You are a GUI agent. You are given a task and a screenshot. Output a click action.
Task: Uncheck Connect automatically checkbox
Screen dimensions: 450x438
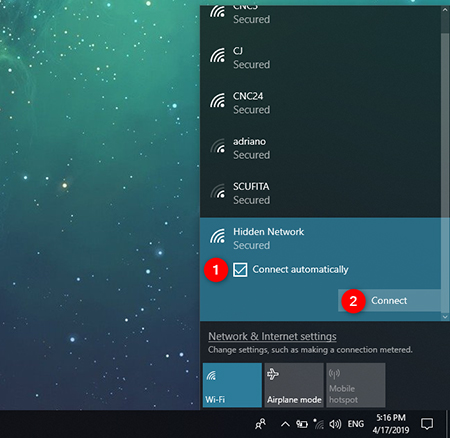pos(240,270)
